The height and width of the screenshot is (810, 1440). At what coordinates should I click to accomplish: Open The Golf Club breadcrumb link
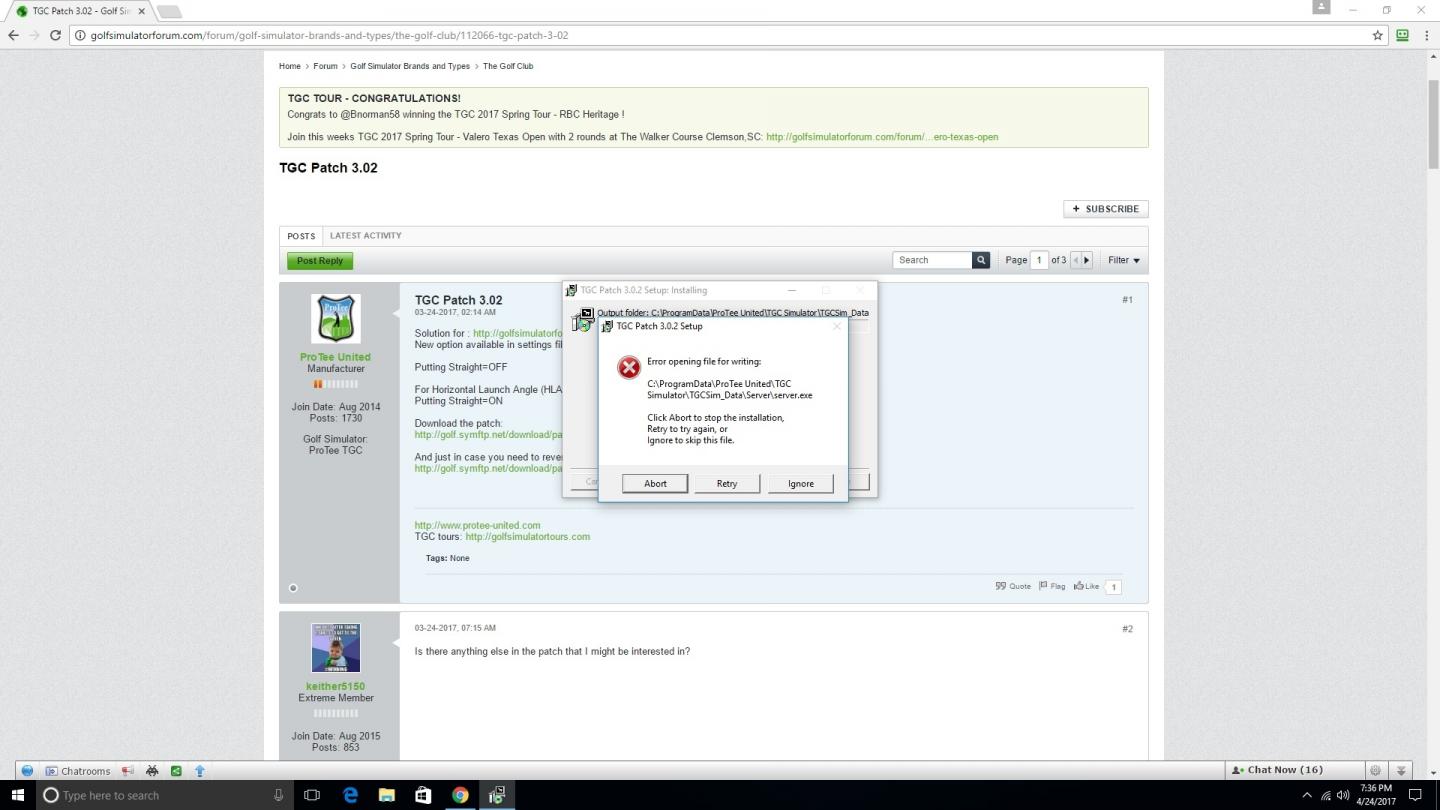[508, 66]
